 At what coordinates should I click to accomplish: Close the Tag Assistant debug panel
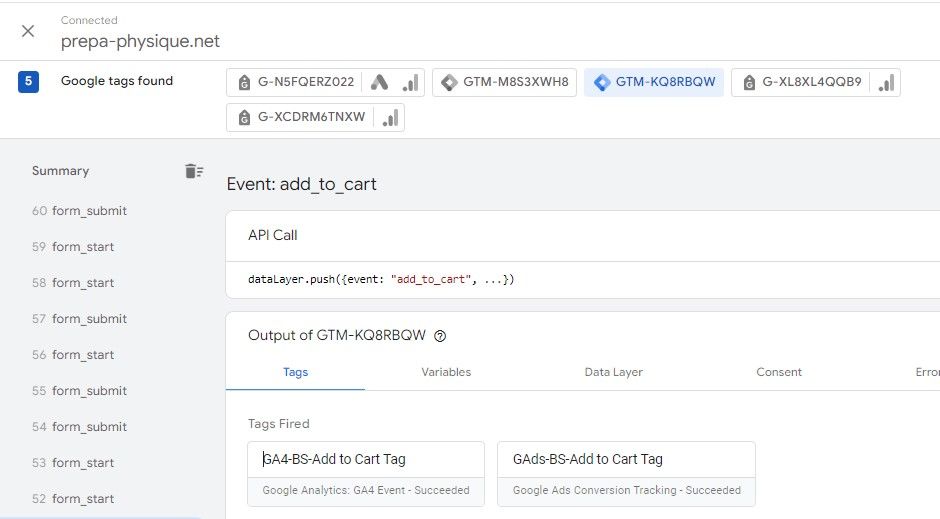28,31
